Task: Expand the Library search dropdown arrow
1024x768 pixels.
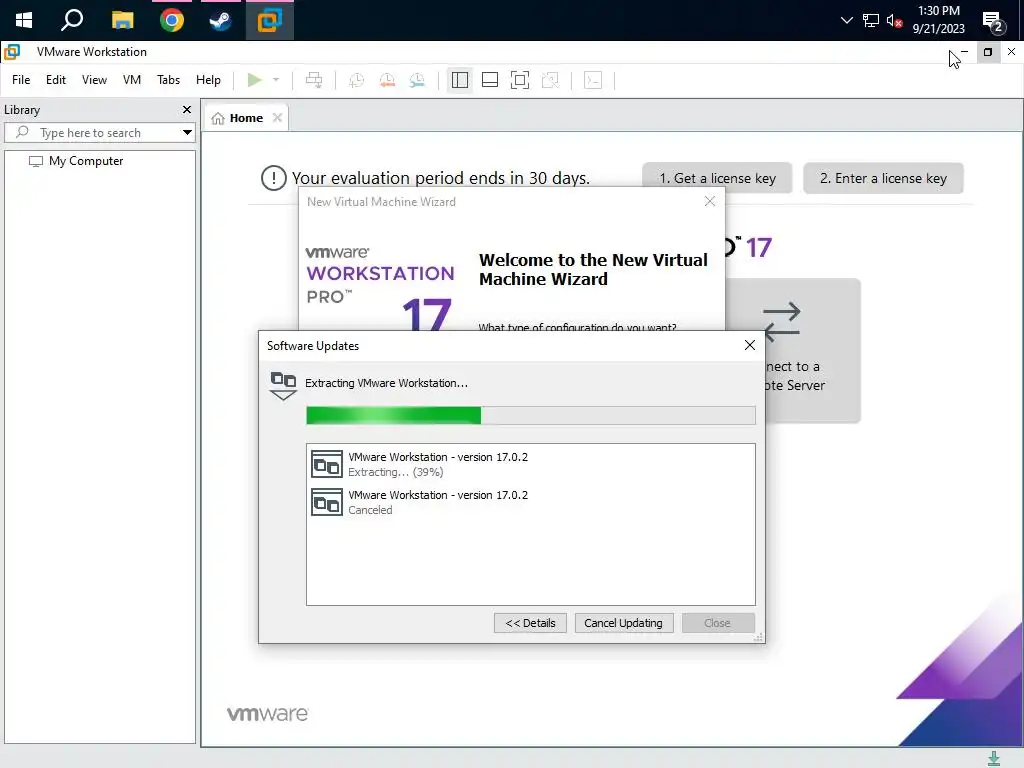Action: click(187, 133)
